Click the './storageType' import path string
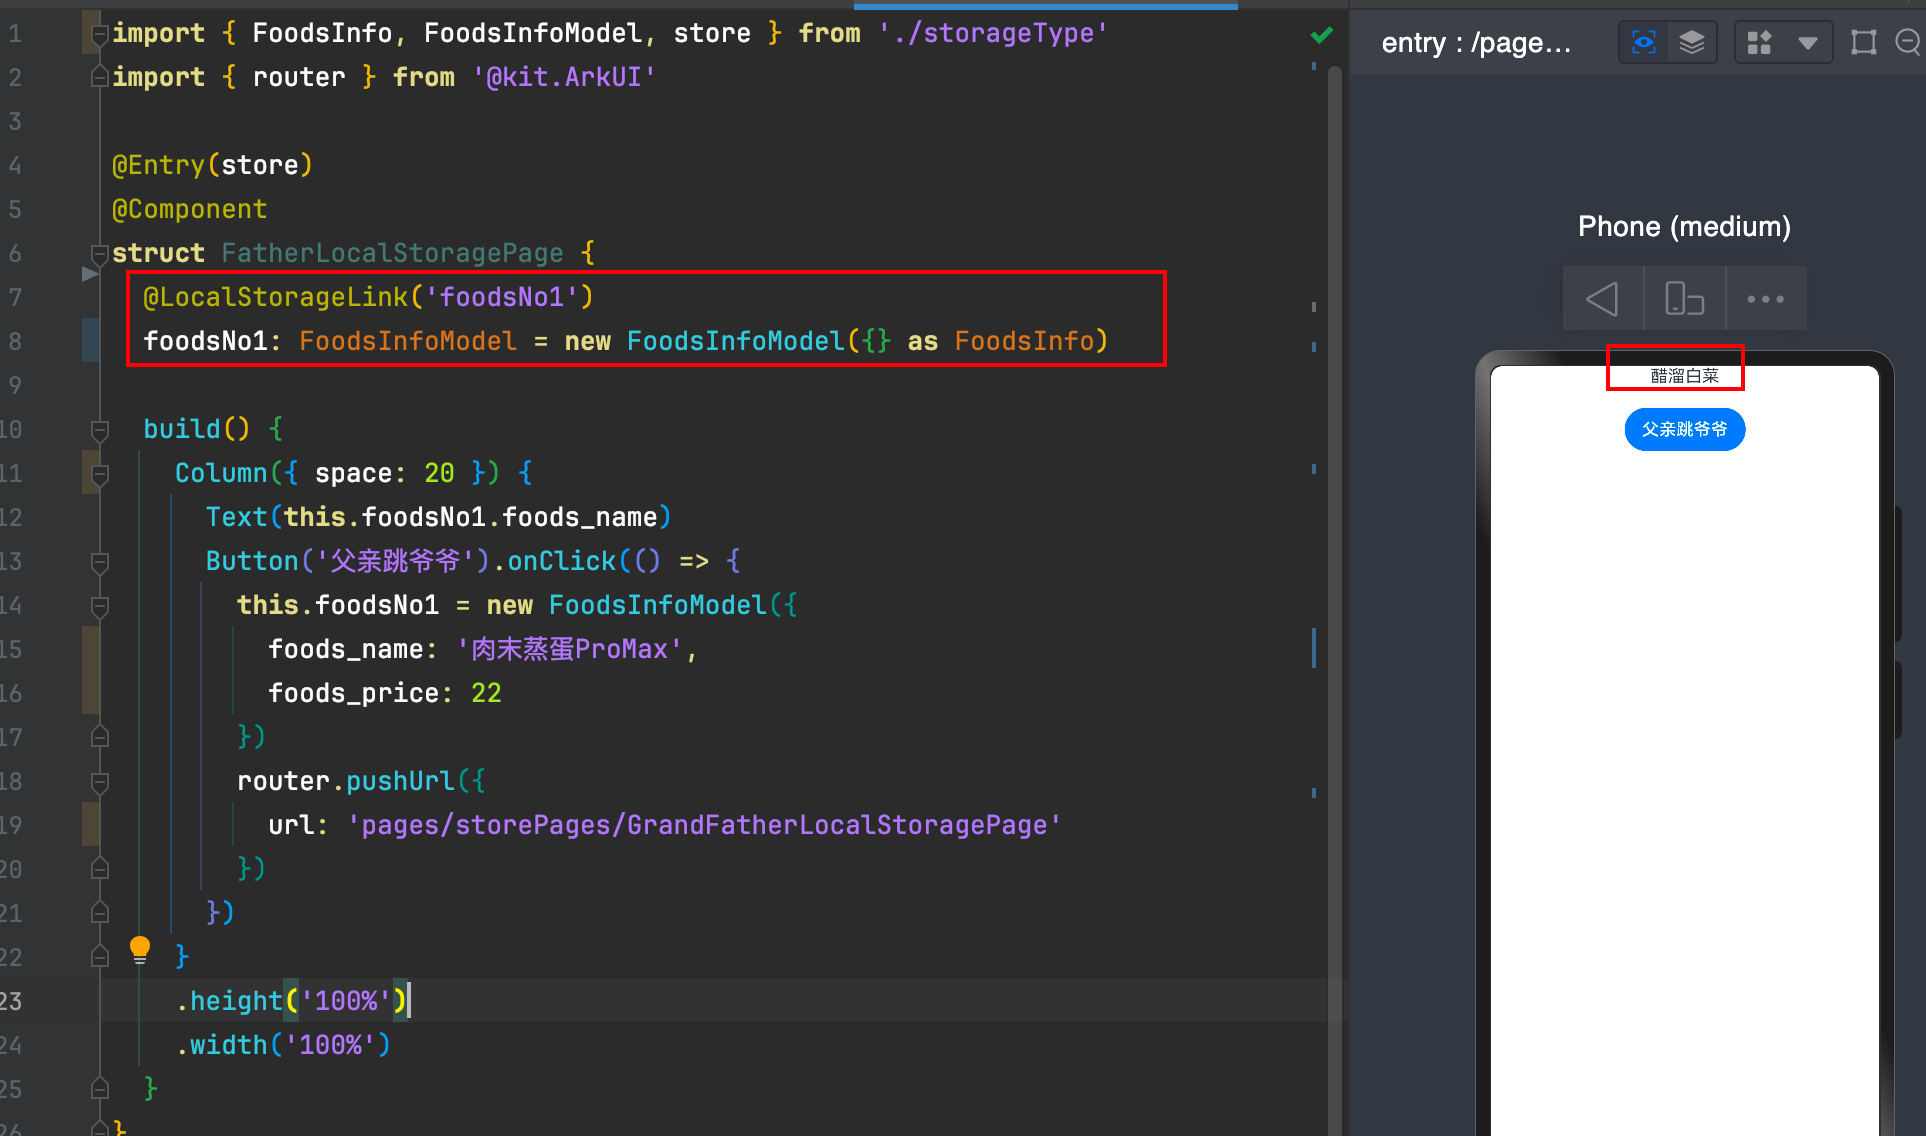The width and height of the screenshot is (1926, 1136). 994,33
